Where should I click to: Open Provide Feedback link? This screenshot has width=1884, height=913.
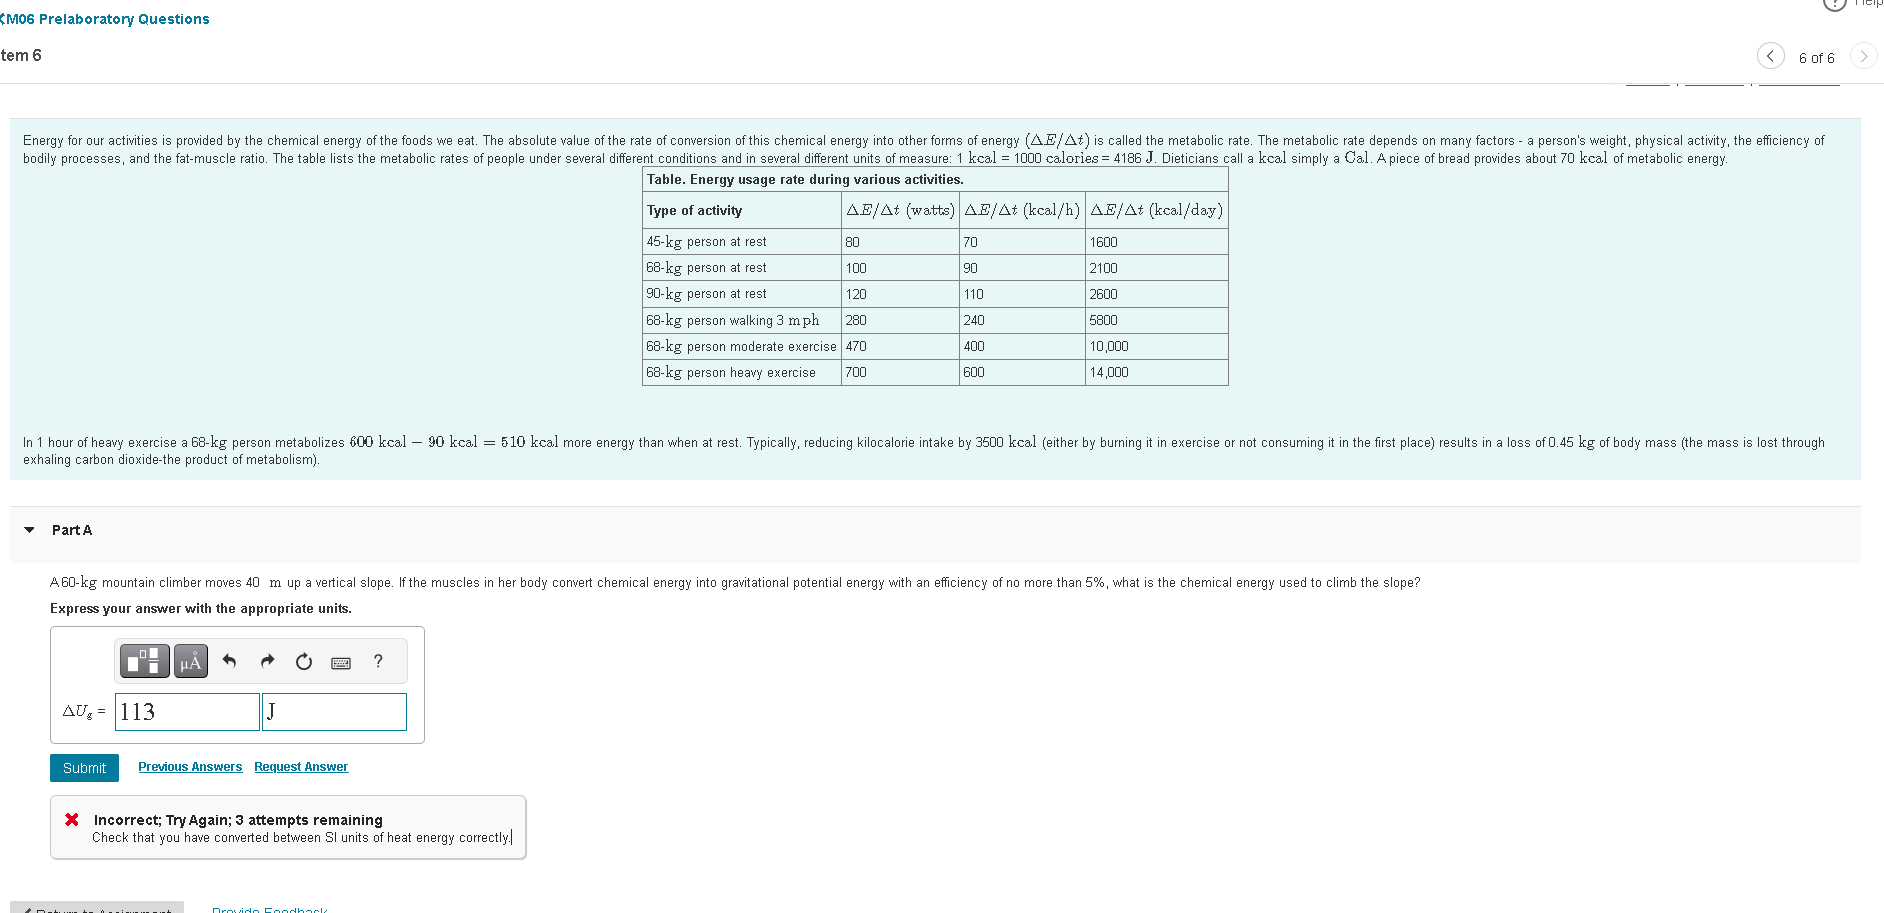coord(270,909)
